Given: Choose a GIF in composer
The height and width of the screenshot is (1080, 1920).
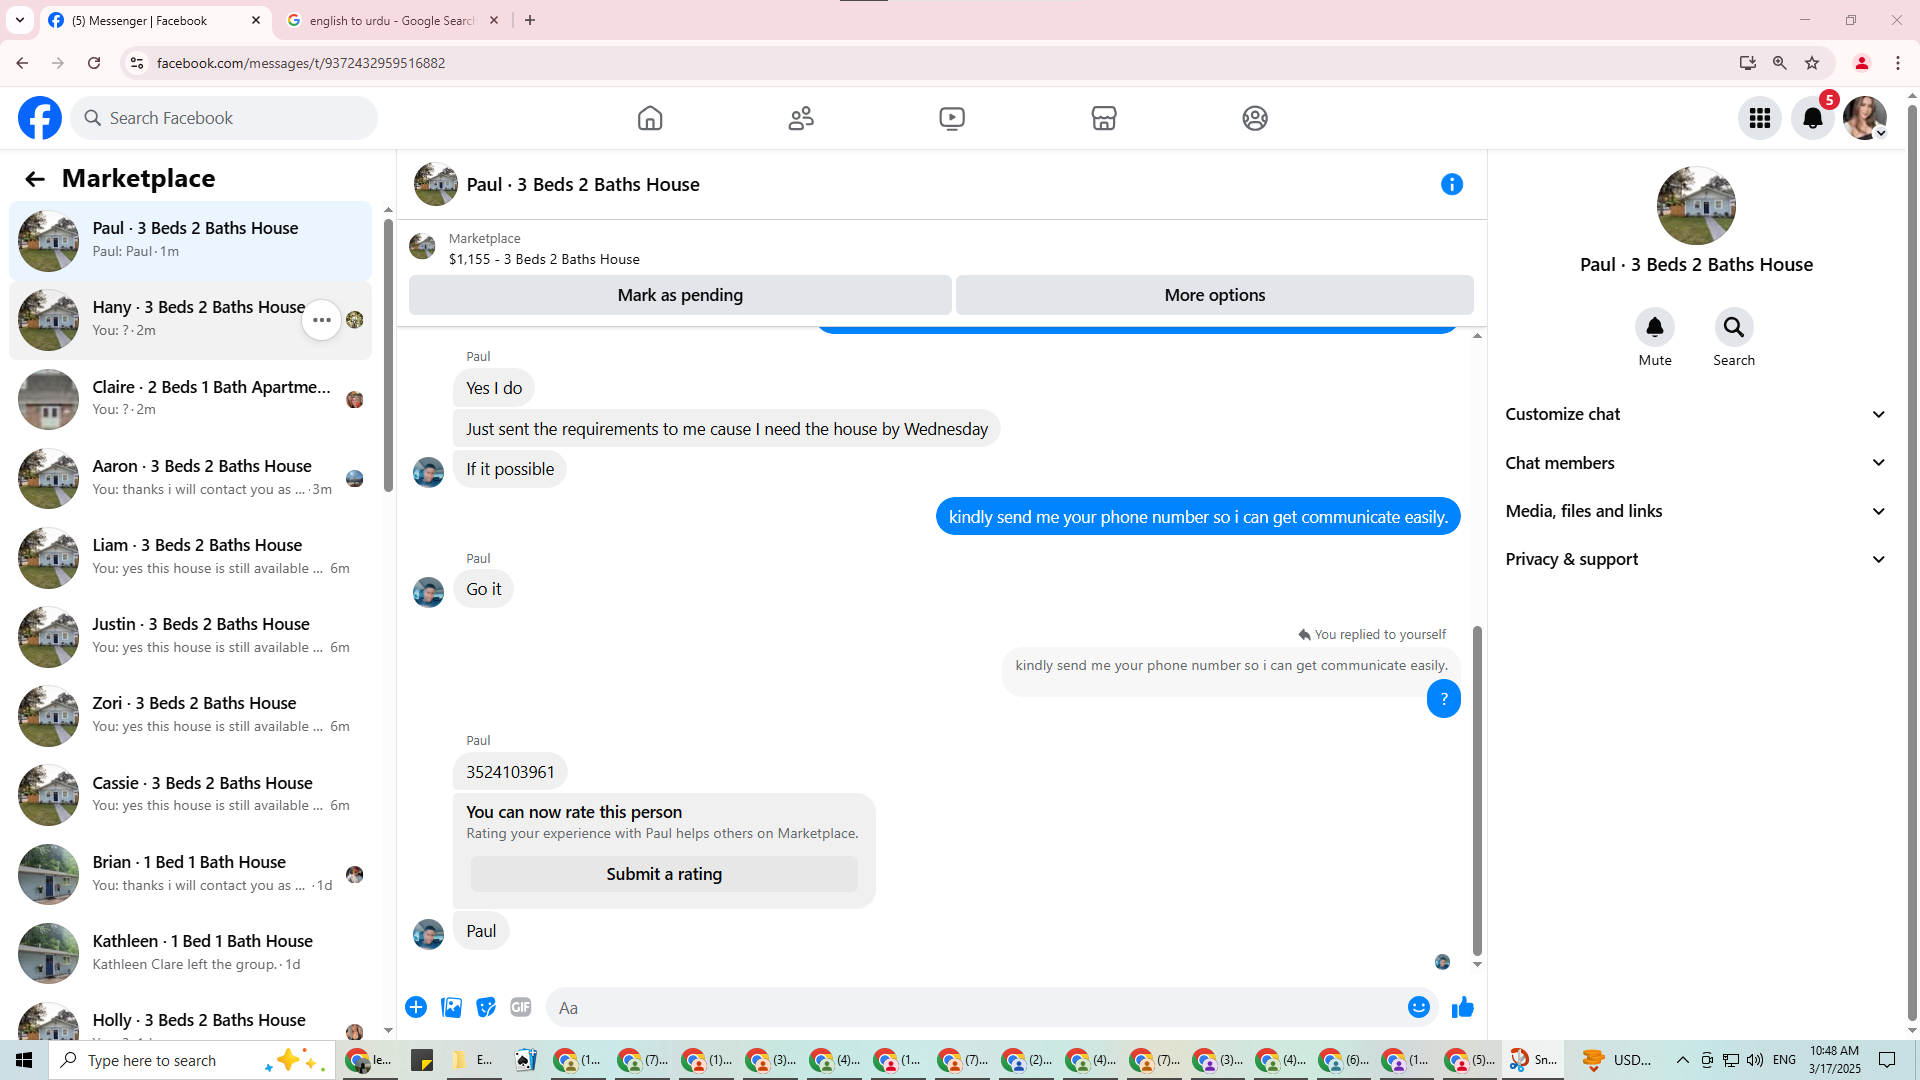Looking at the screenshot, I should click(521, 1007).
